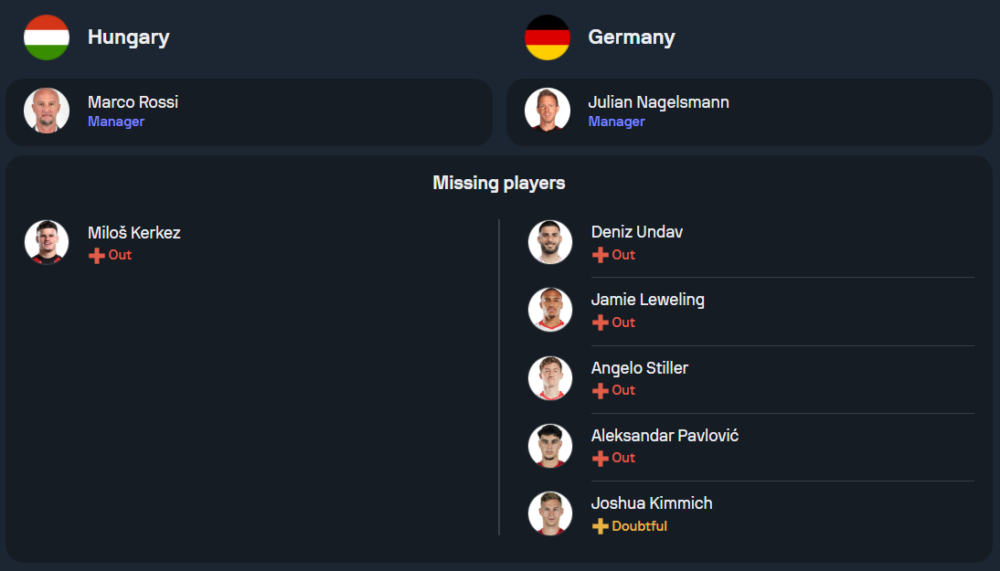The width and height of the screenshot is (1000, 571).
Task: Click the red injury icon under Aleksandar Pavlović
Action: (x=600, y=458)
